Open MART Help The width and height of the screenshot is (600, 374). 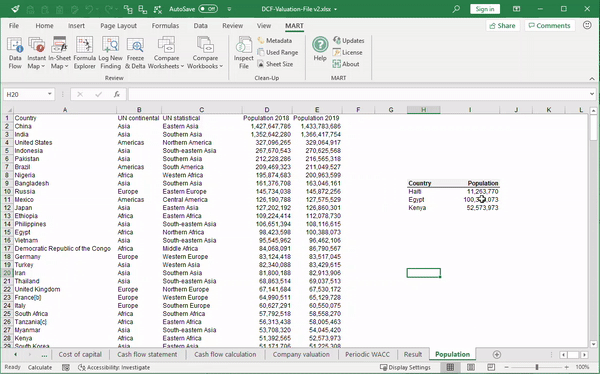click(320, 49)
